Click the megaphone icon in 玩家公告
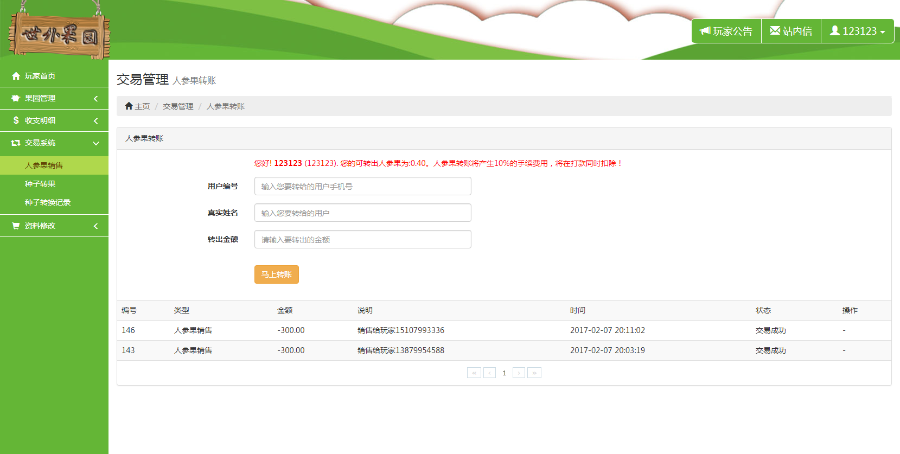This screenshot has height=454, width=900. coord(705,31)
